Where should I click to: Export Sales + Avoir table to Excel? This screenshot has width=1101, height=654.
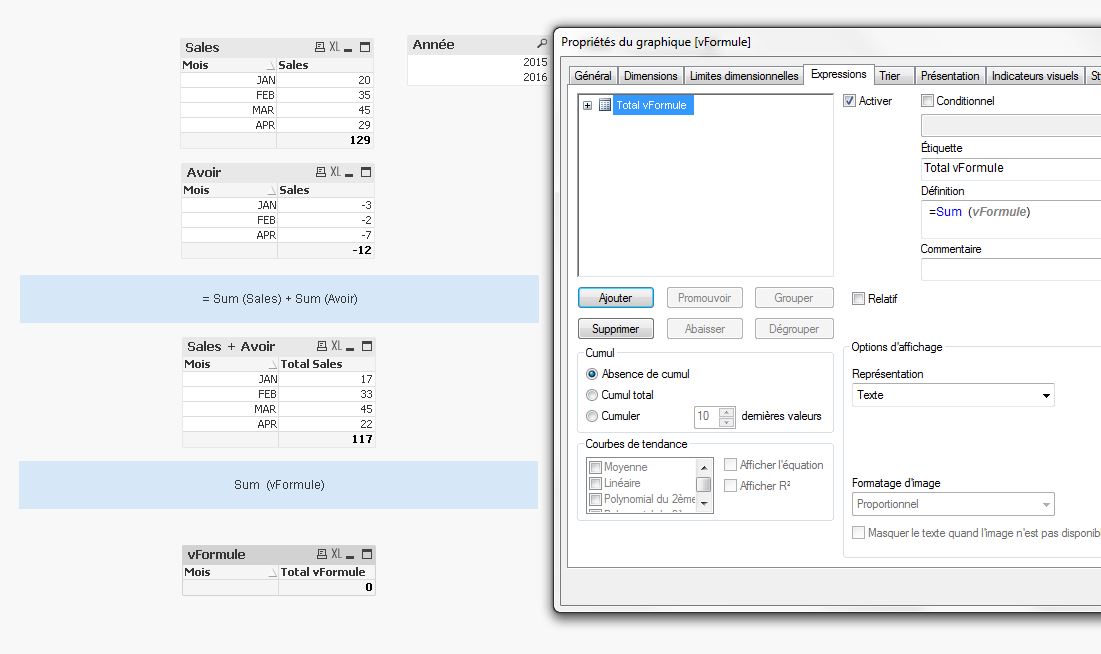point(337,346)
